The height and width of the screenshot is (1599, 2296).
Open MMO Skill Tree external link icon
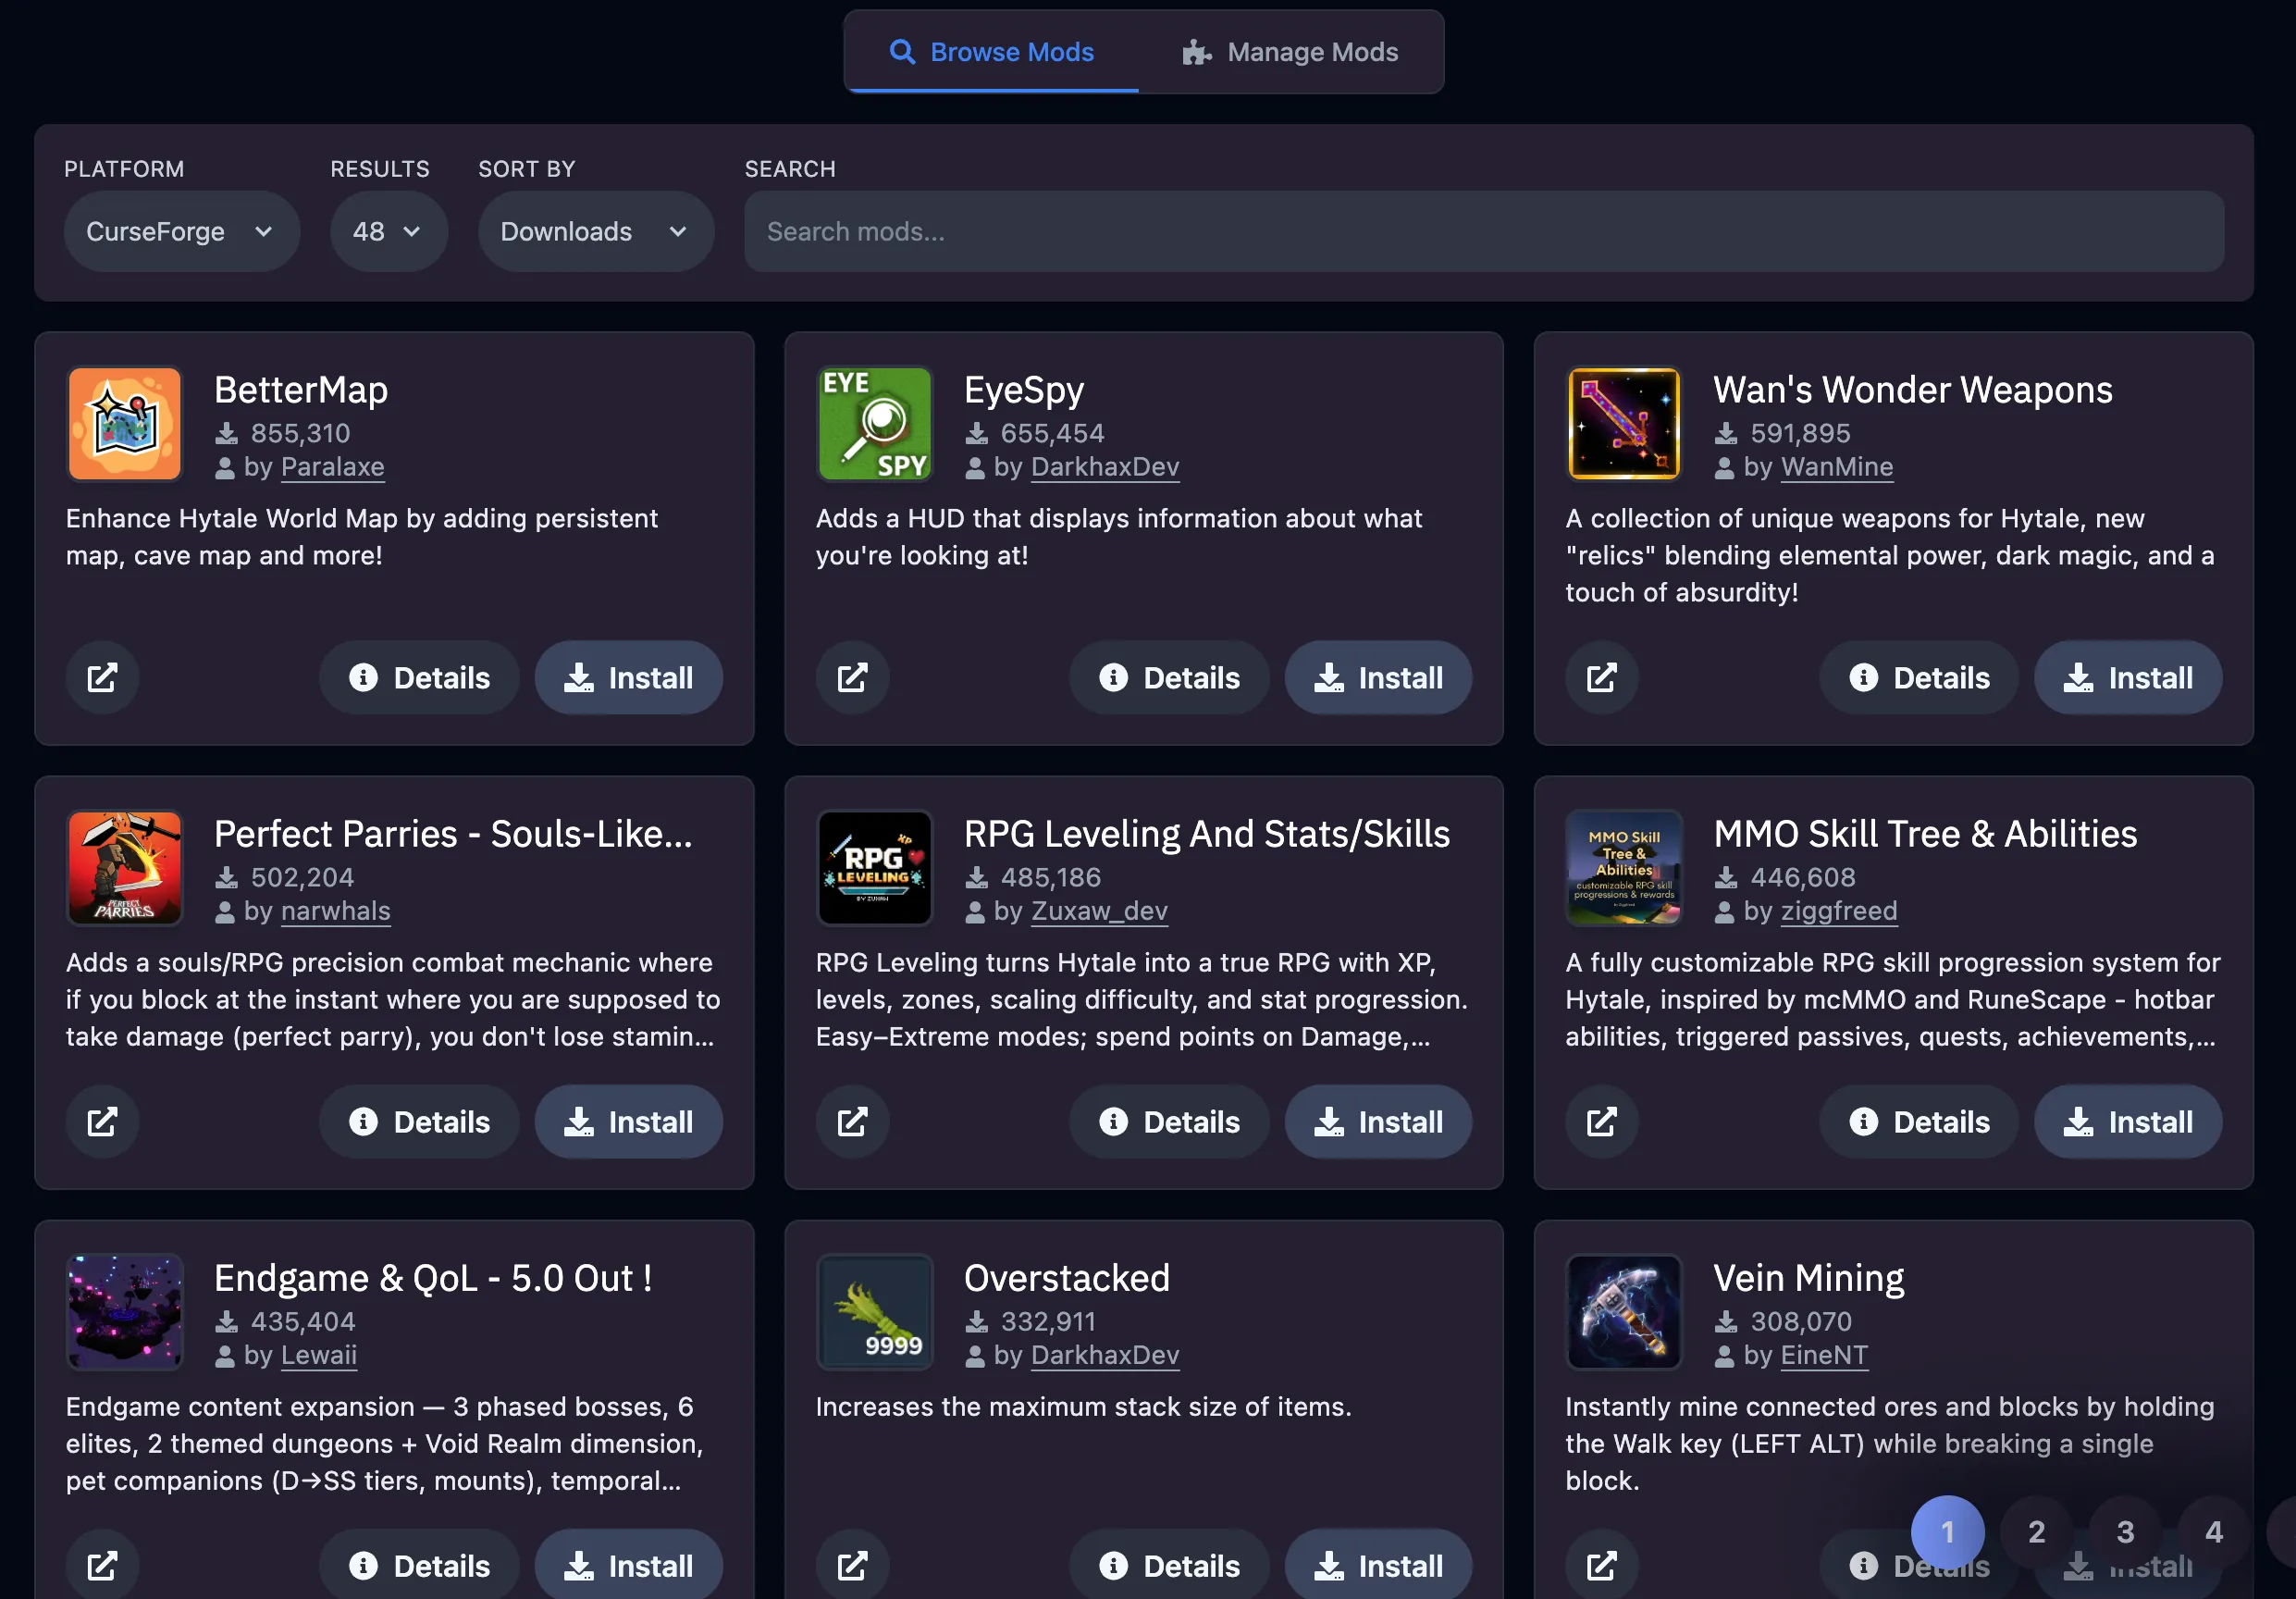point(1602,1121)
